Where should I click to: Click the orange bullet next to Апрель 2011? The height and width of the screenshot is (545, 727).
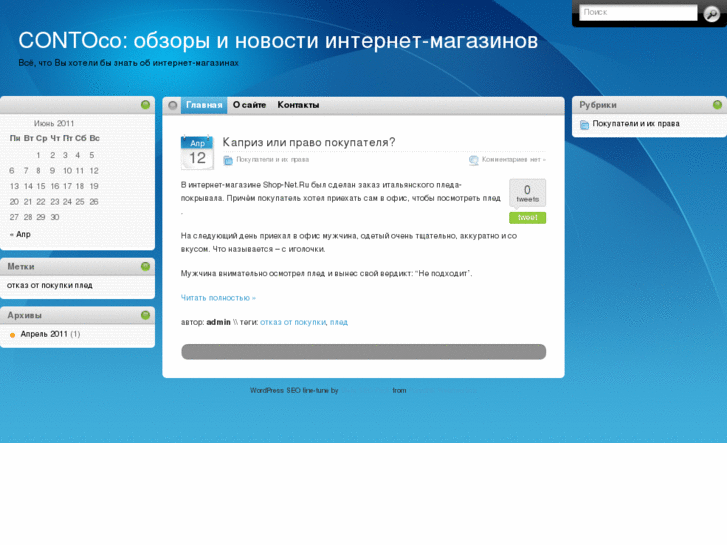pos(13,334)
